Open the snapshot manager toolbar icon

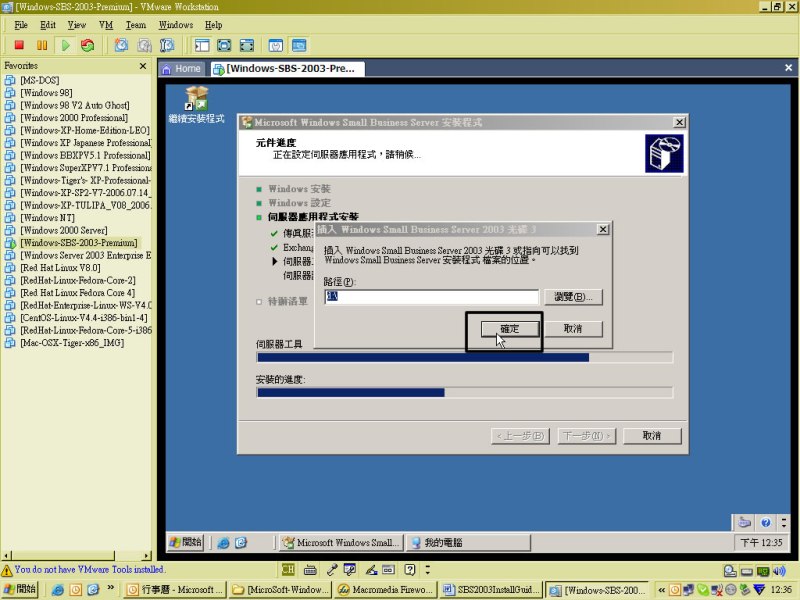pos(167,45)
